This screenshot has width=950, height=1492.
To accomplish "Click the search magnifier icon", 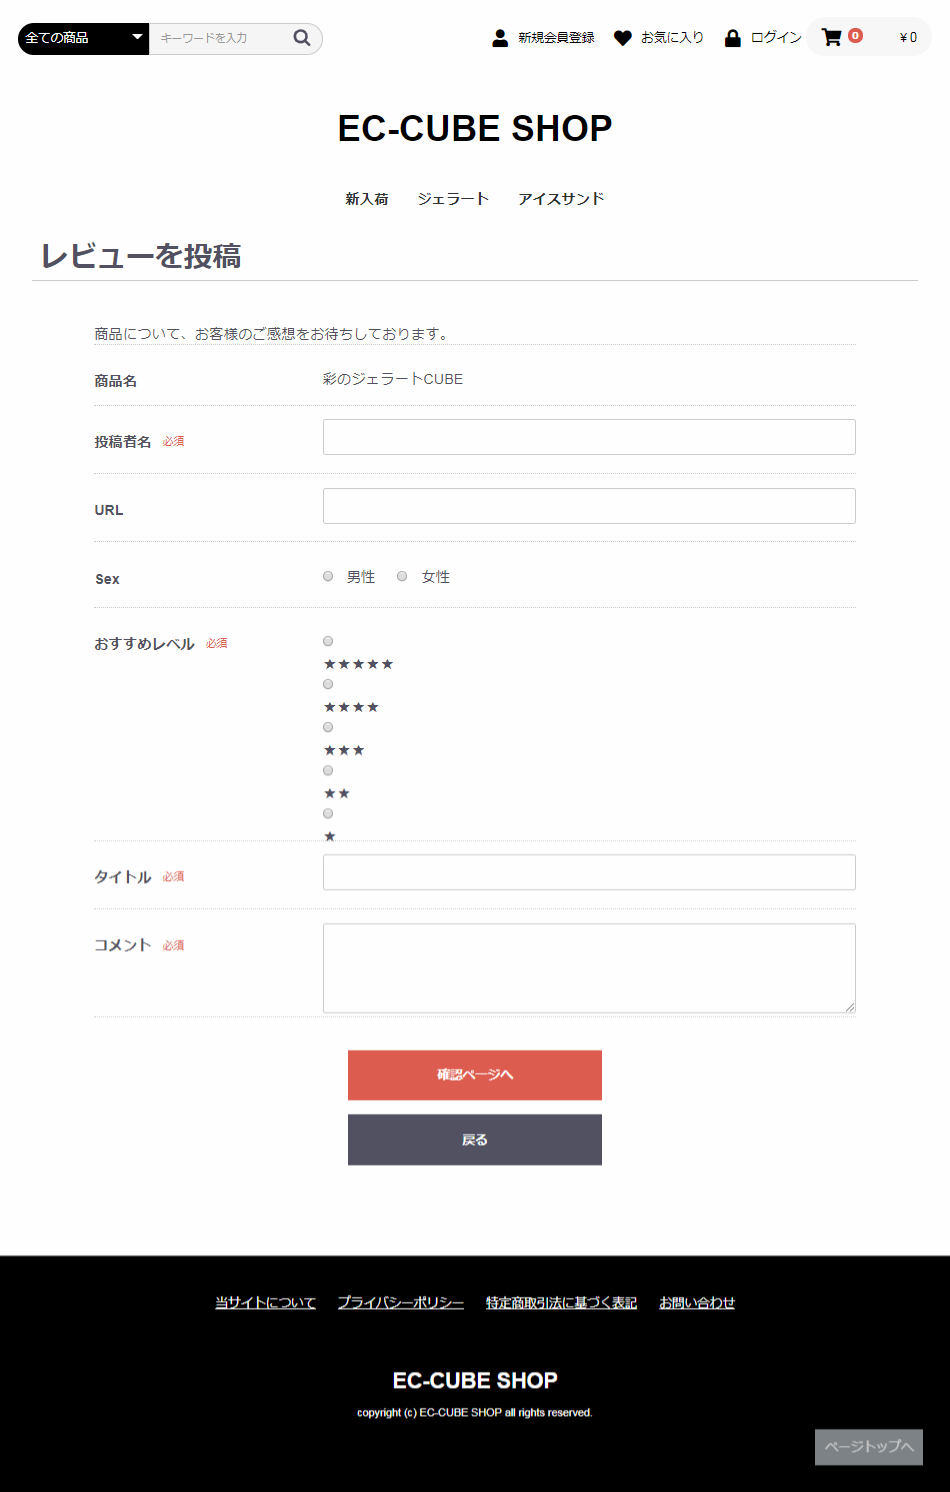I will (x=301, y=38).
